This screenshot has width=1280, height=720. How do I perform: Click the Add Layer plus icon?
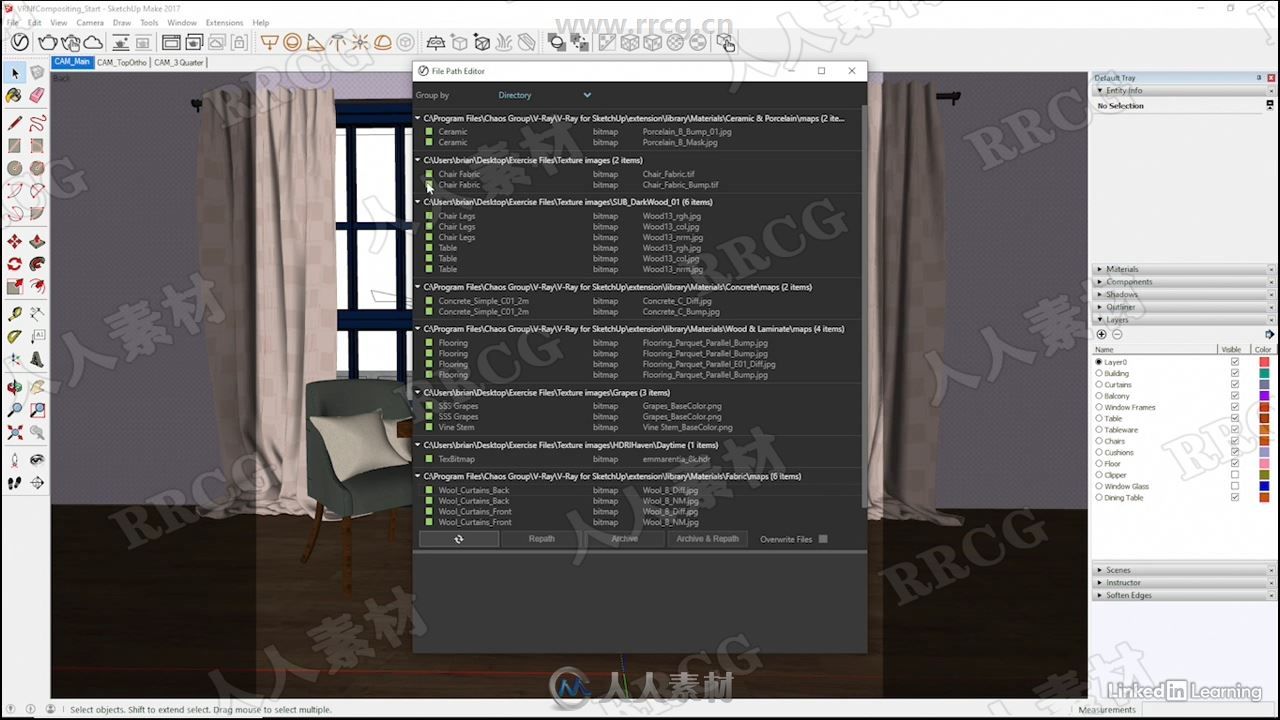(1102, 334)
